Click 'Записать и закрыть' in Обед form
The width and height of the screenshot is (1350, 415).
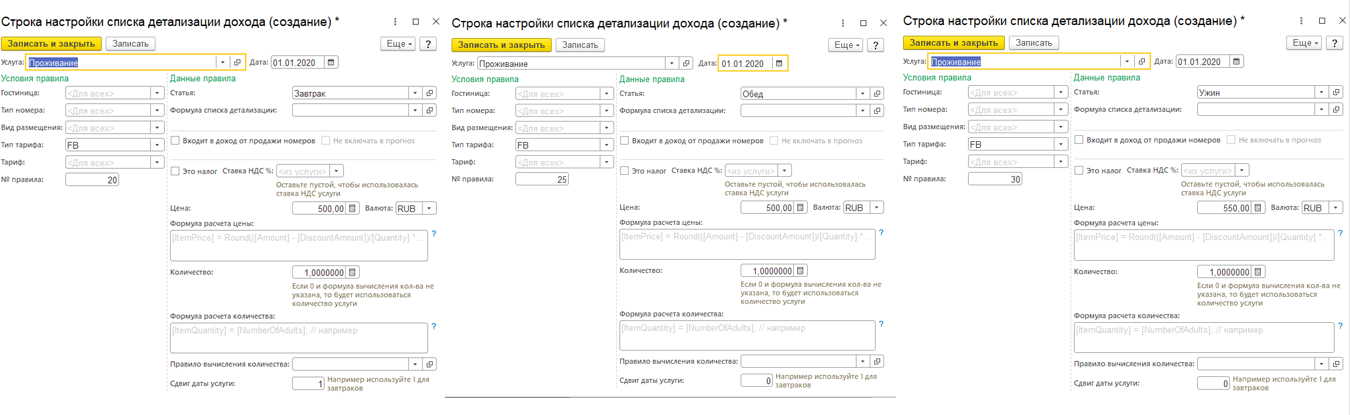click(x=501, y=45)
